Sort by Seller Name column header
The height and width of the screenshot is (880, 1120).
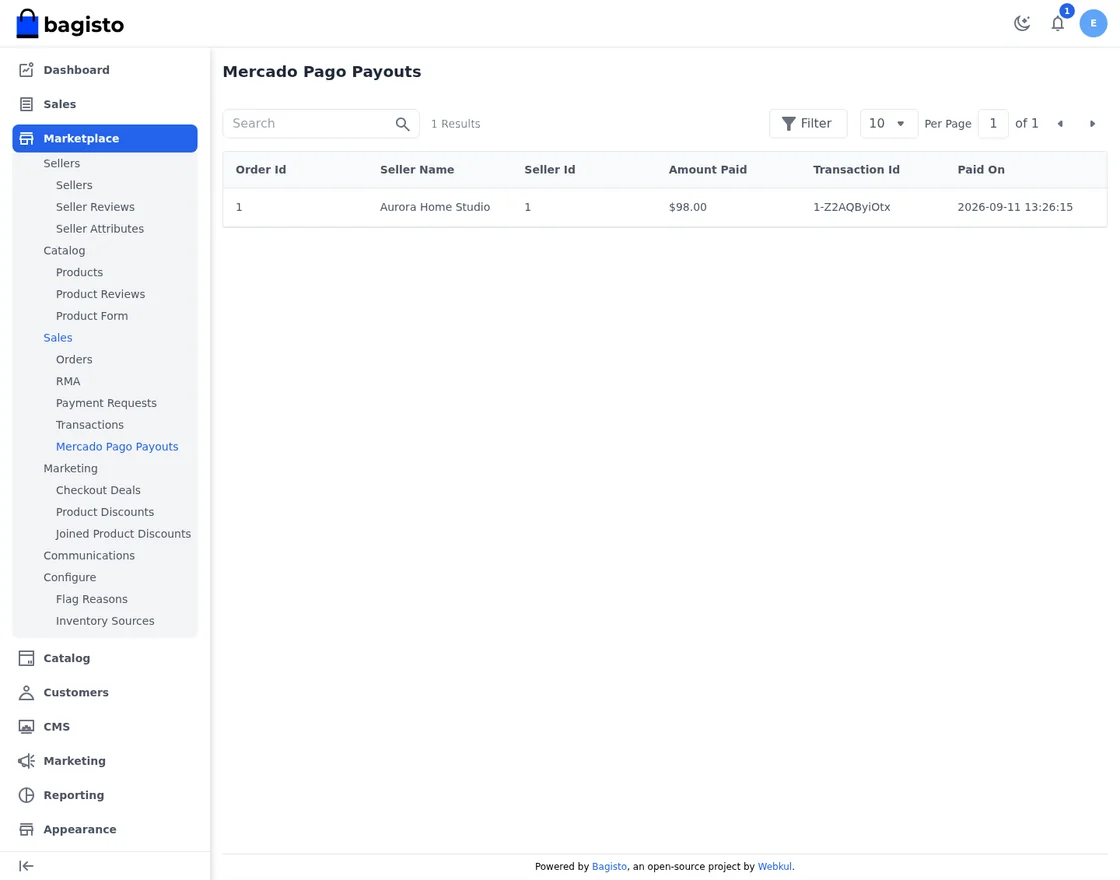pos(417,170)
